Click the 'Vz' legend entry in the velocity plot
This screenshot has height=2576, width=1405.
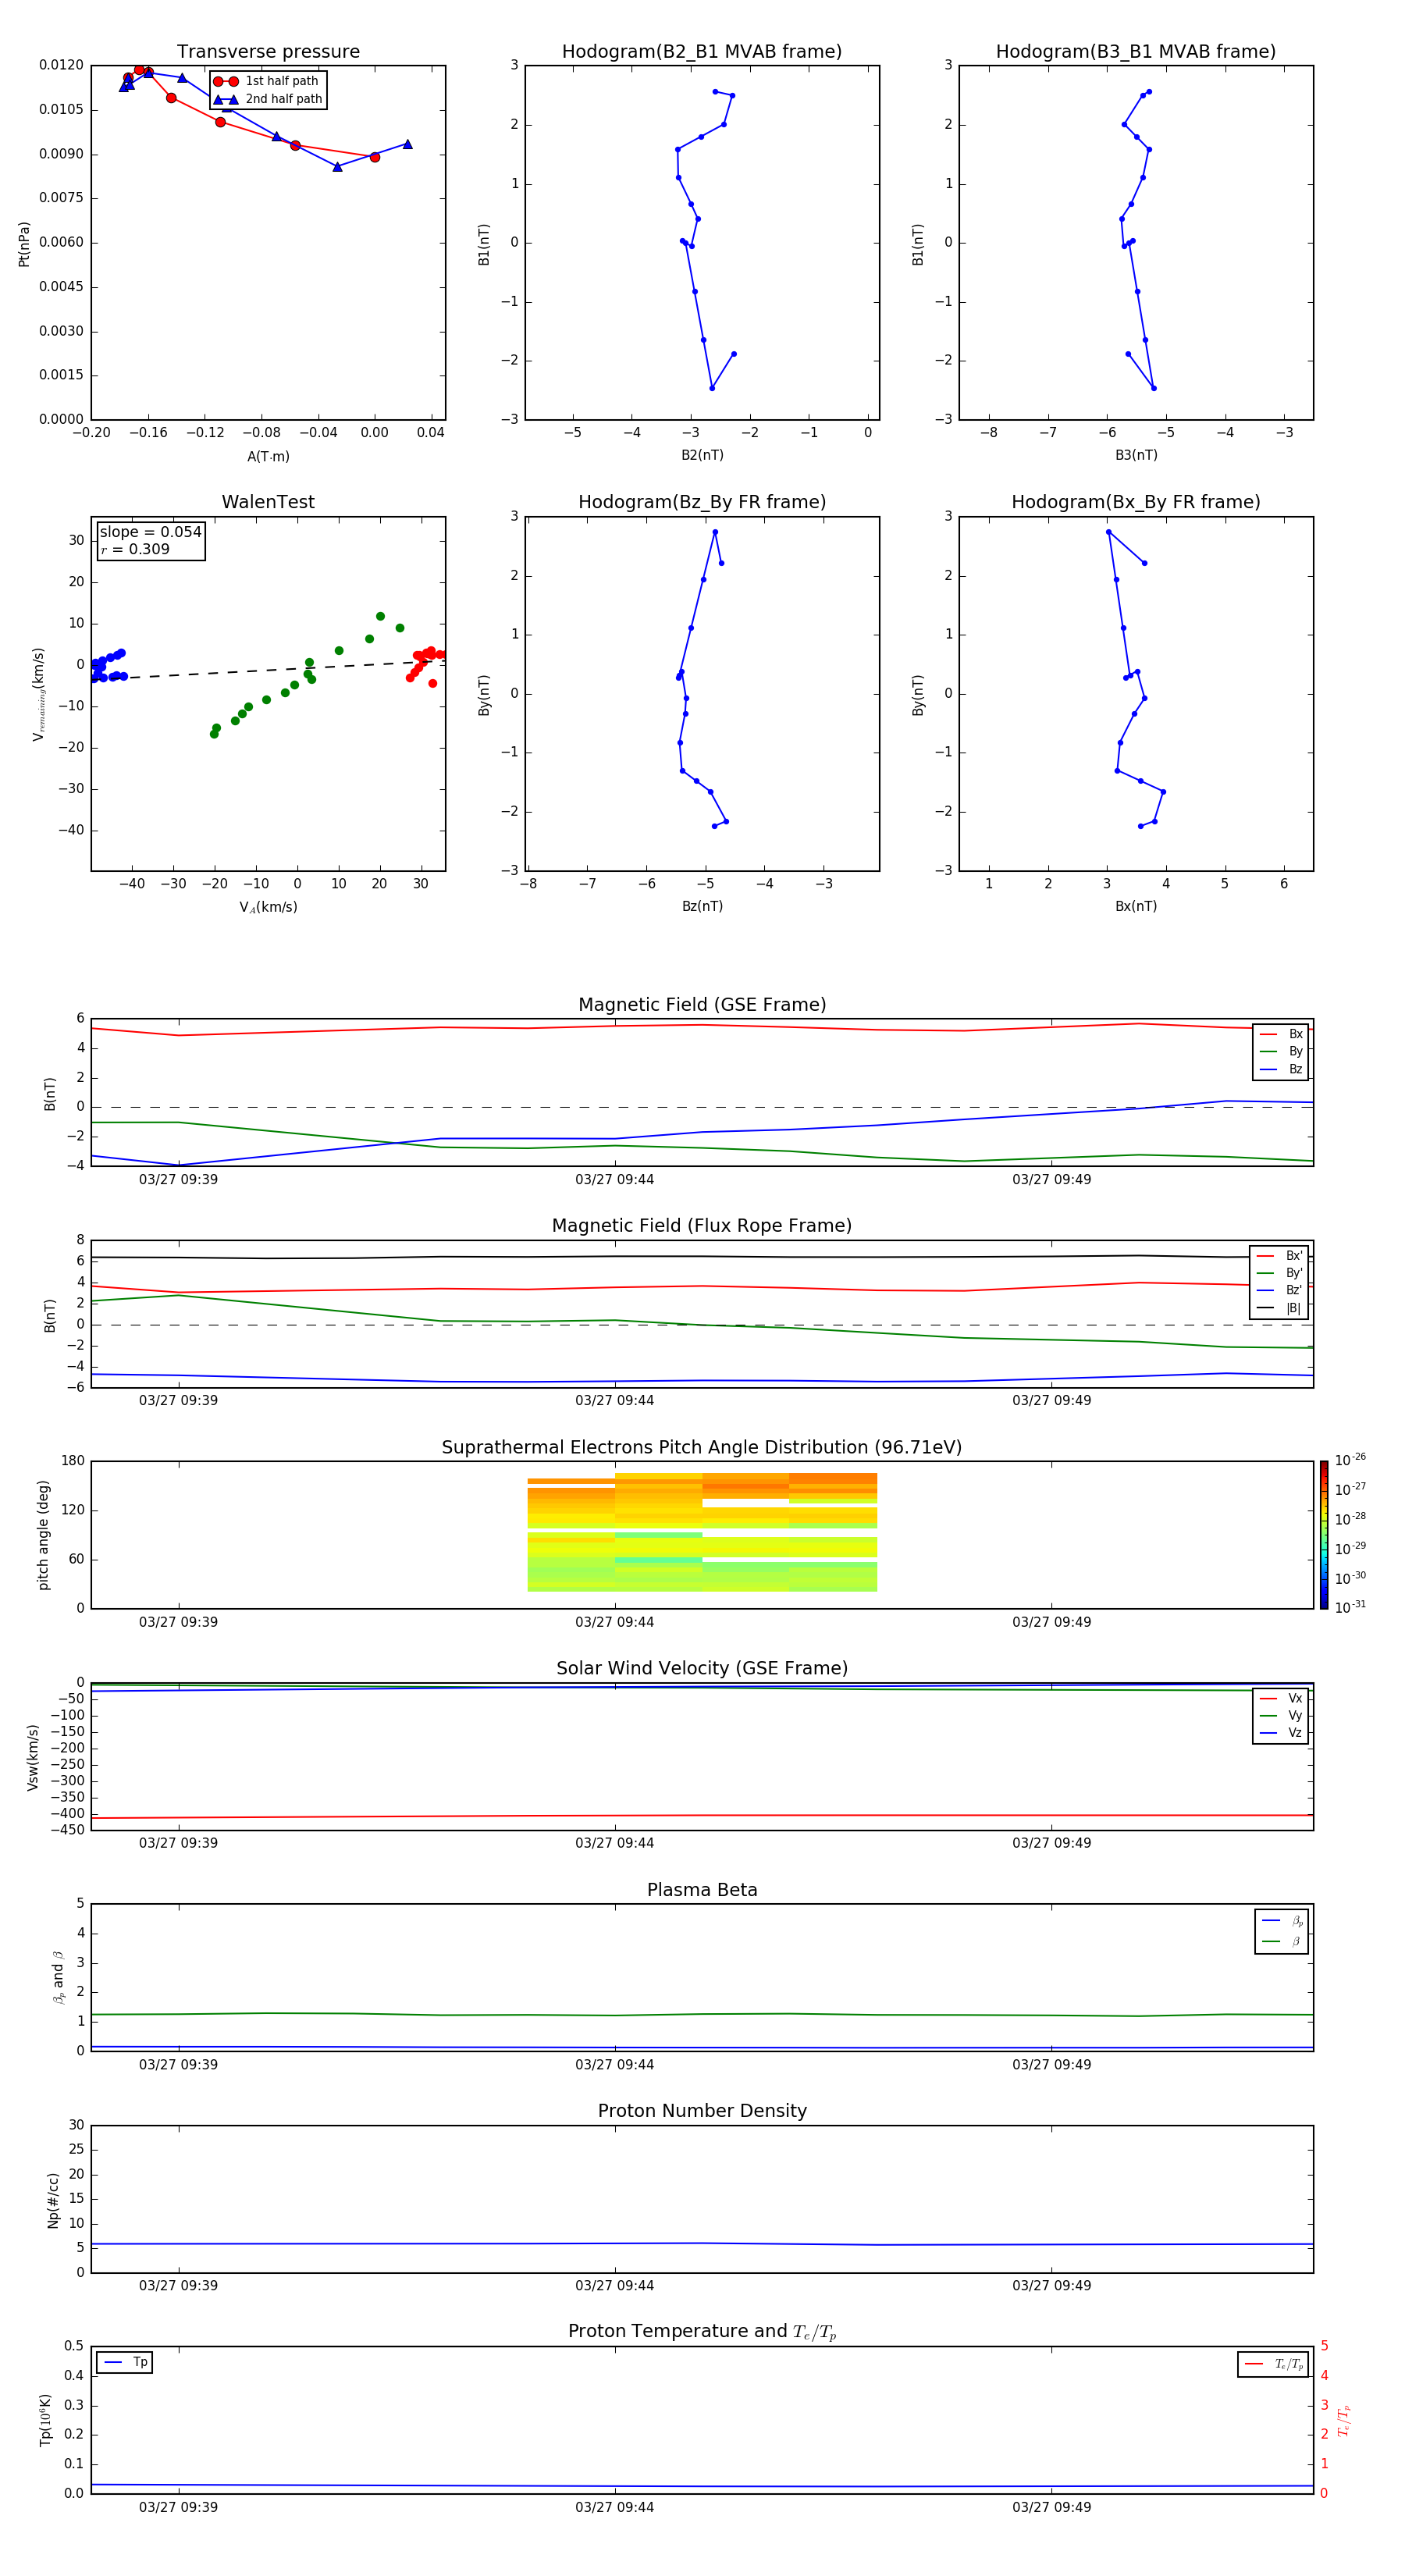pos(1282,1733)
